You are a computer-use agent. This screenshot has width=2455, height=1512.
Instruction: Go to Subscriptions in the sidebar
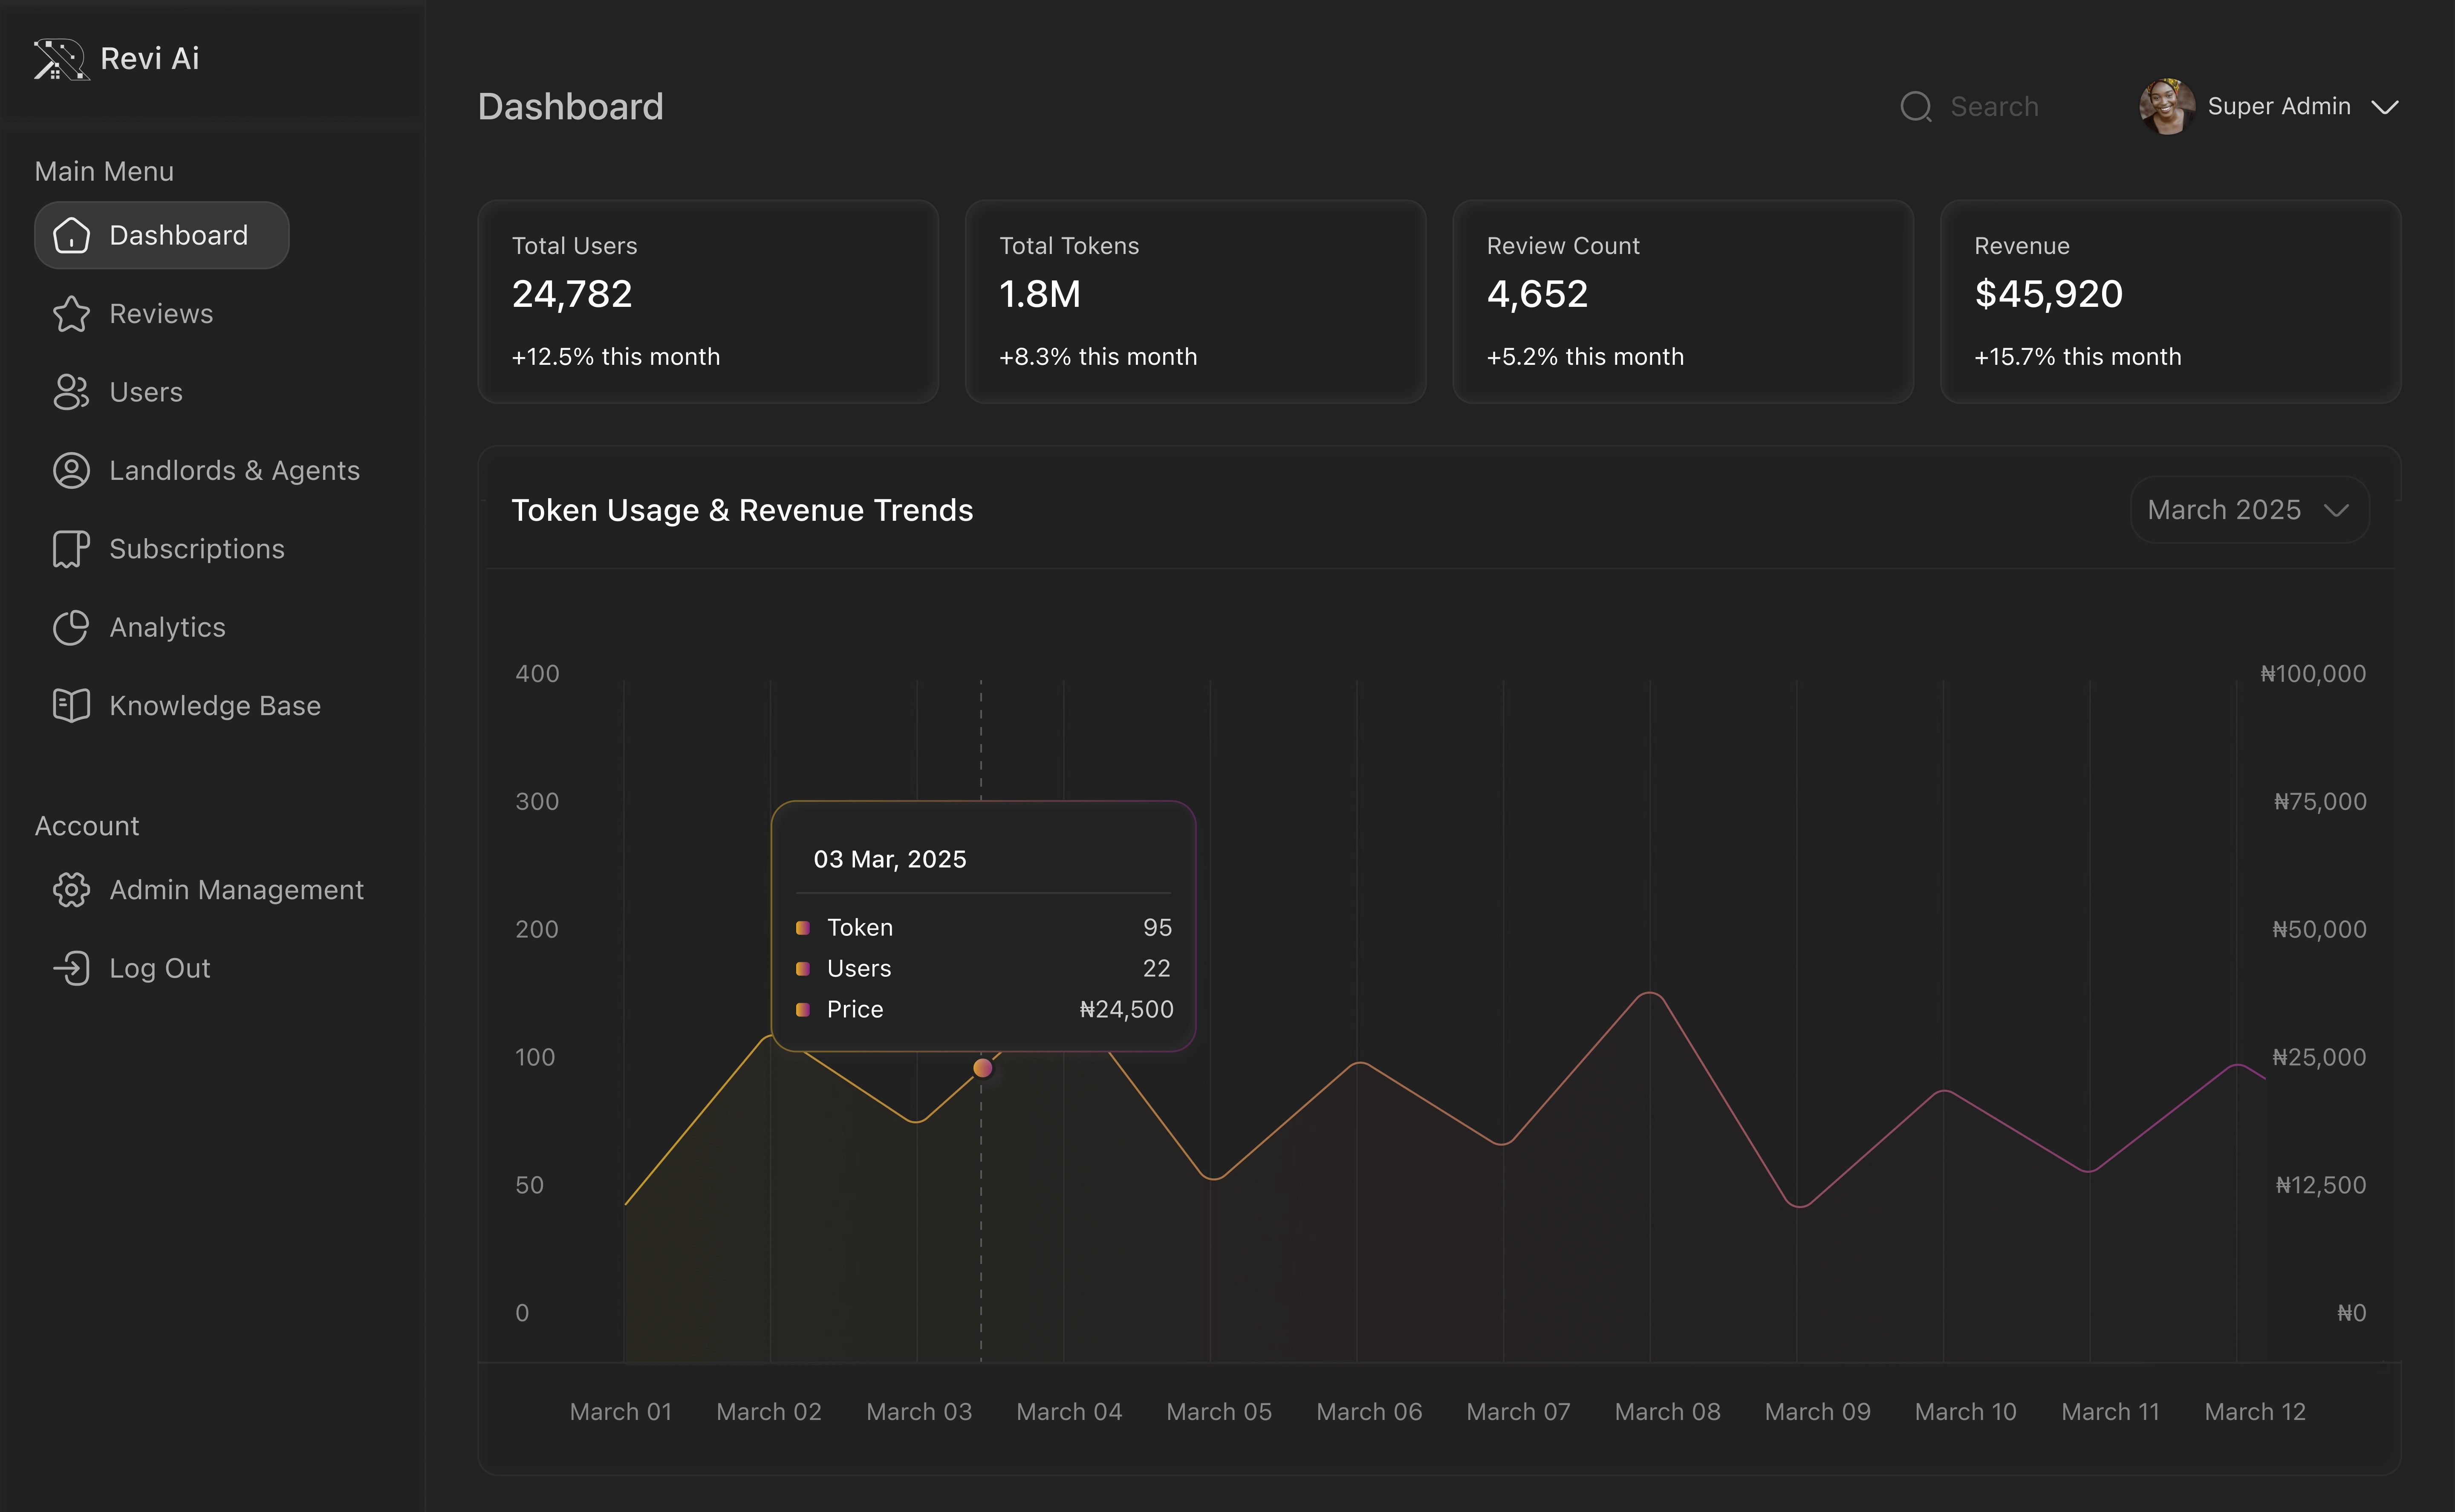pos(196,549)
